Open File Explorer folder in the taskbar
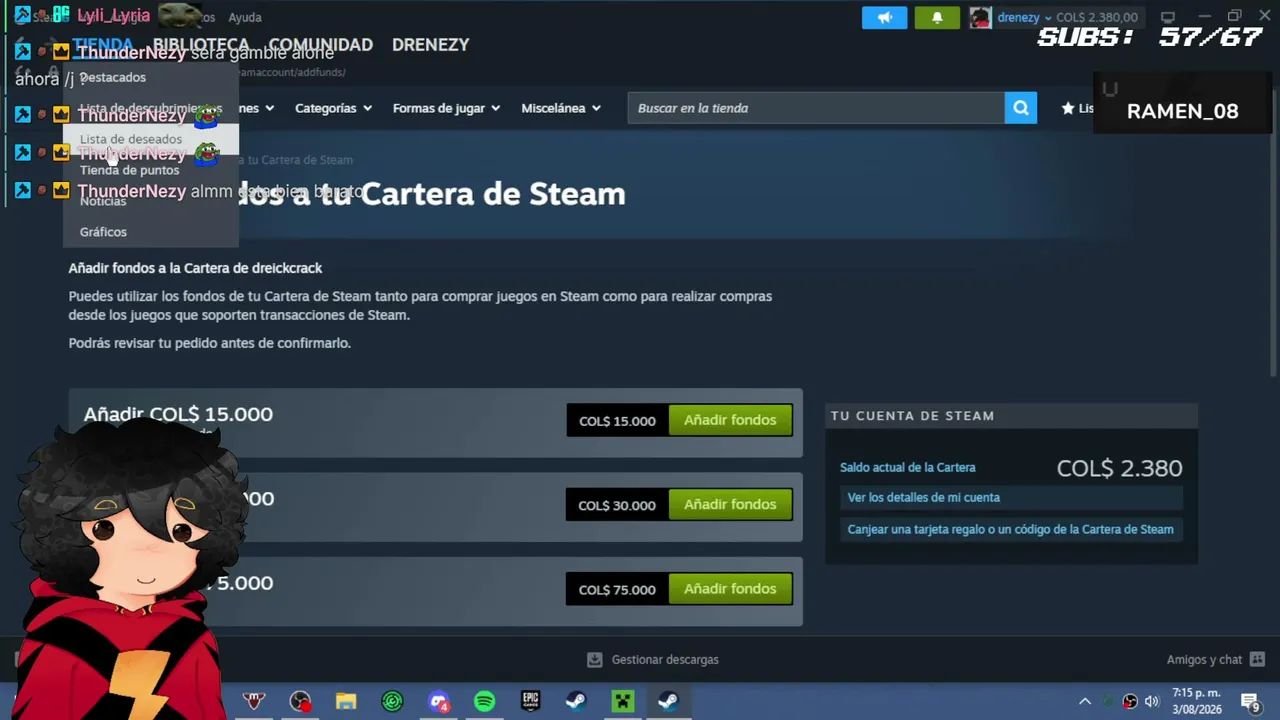The height and width of the screenshot is (720, 1280). pos(346,701)
